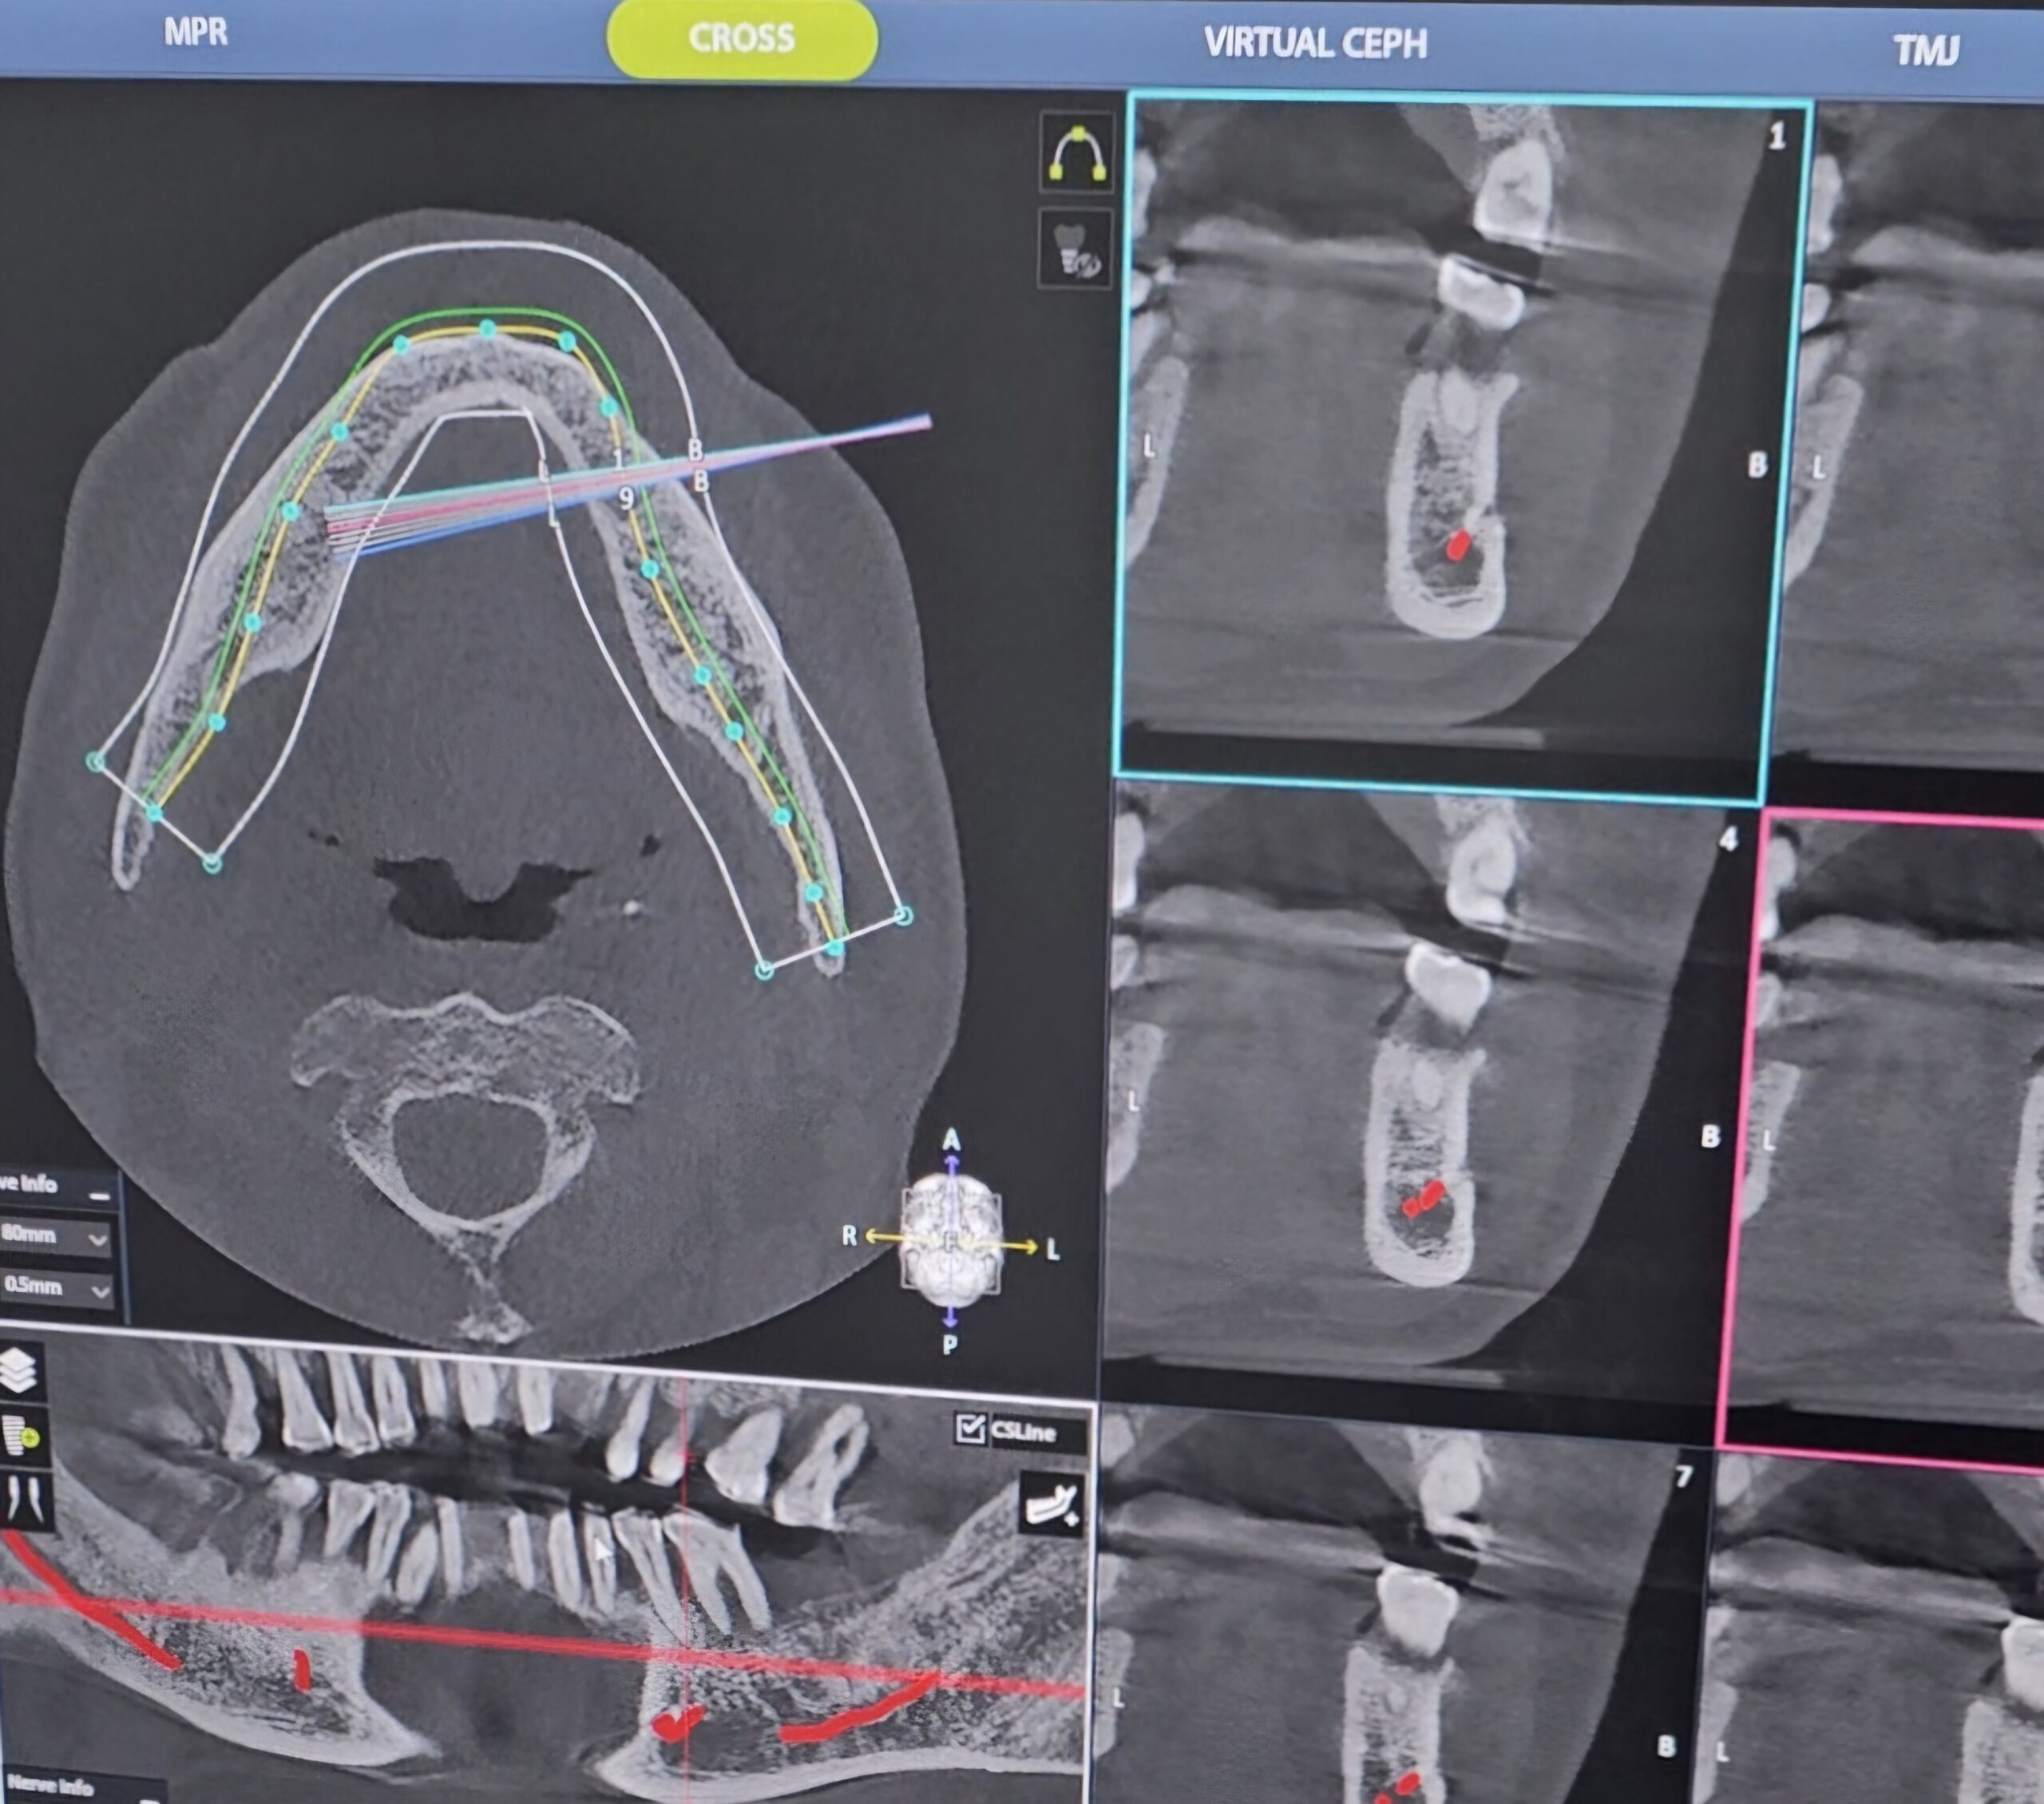Click the L arrow on the orientation widget
Viewport: 2044px width, 1804px height.
[x=1030, y=1248]
